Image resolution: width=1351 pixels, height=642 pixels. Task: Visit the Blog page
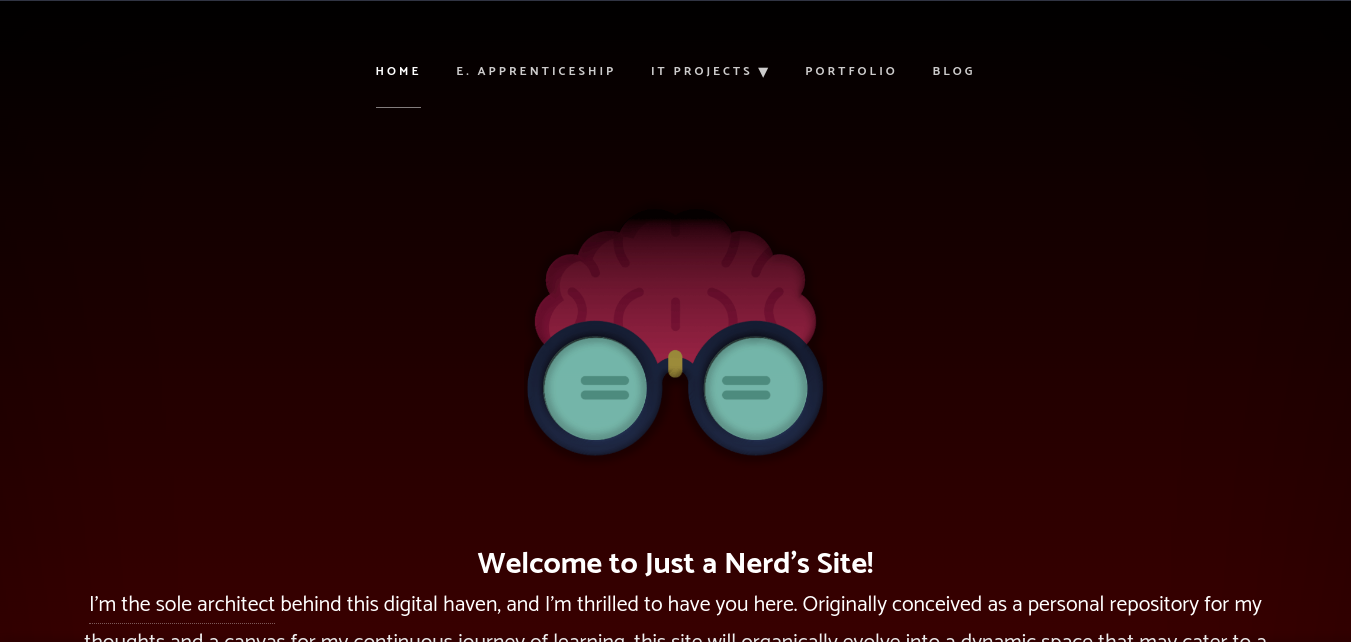[x=954, y=71]
